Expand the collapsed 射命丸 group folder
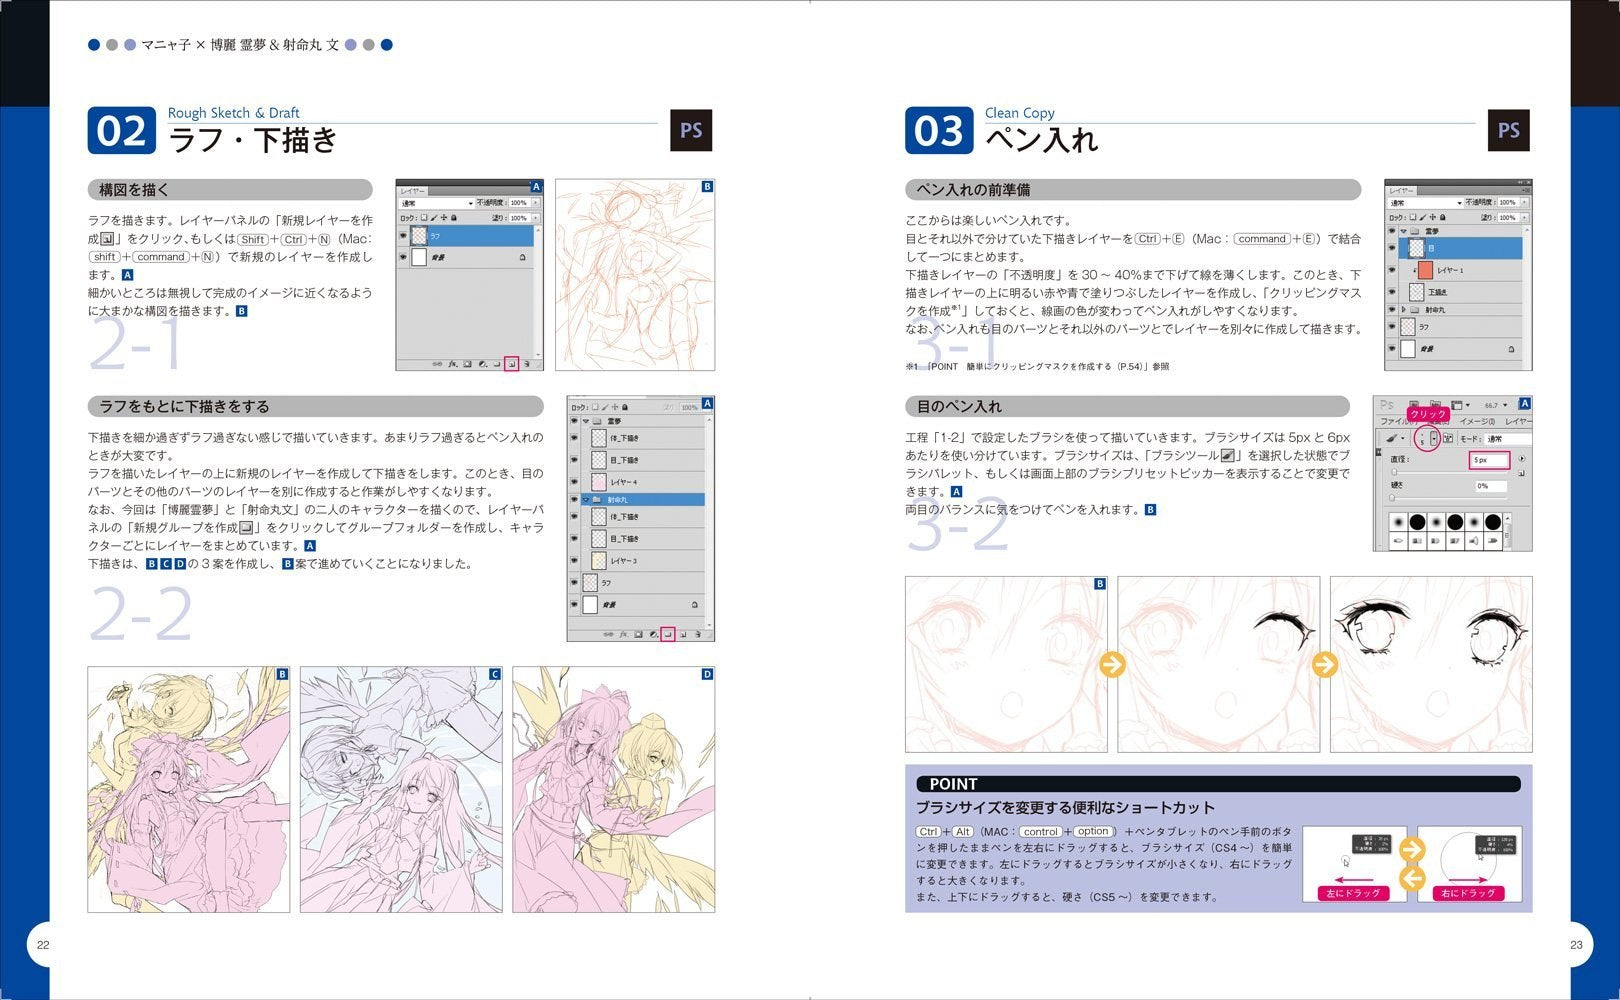 (1403, 310)
